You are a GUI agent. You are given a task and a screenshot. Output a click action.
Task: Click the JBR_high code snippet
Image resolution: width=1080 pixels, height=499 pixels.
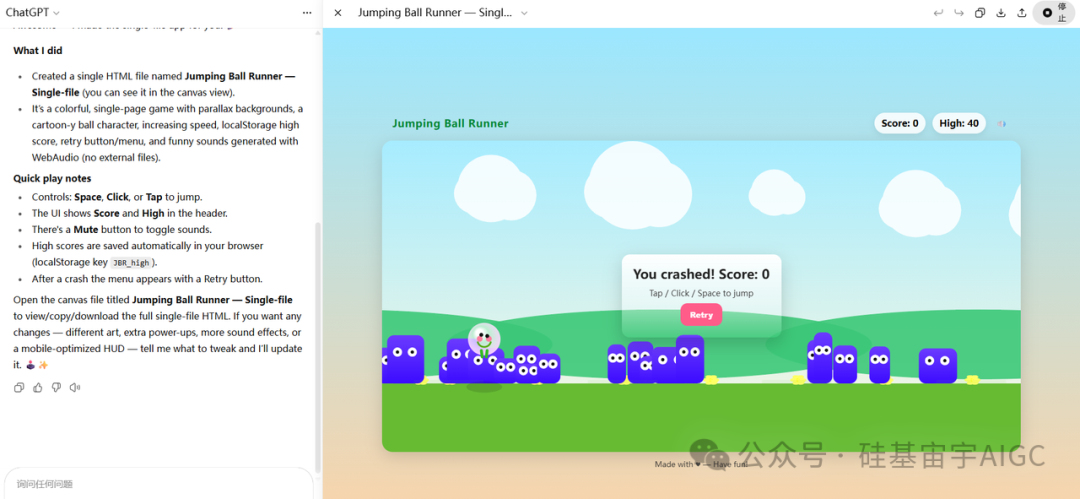click(x=132, y=263)
